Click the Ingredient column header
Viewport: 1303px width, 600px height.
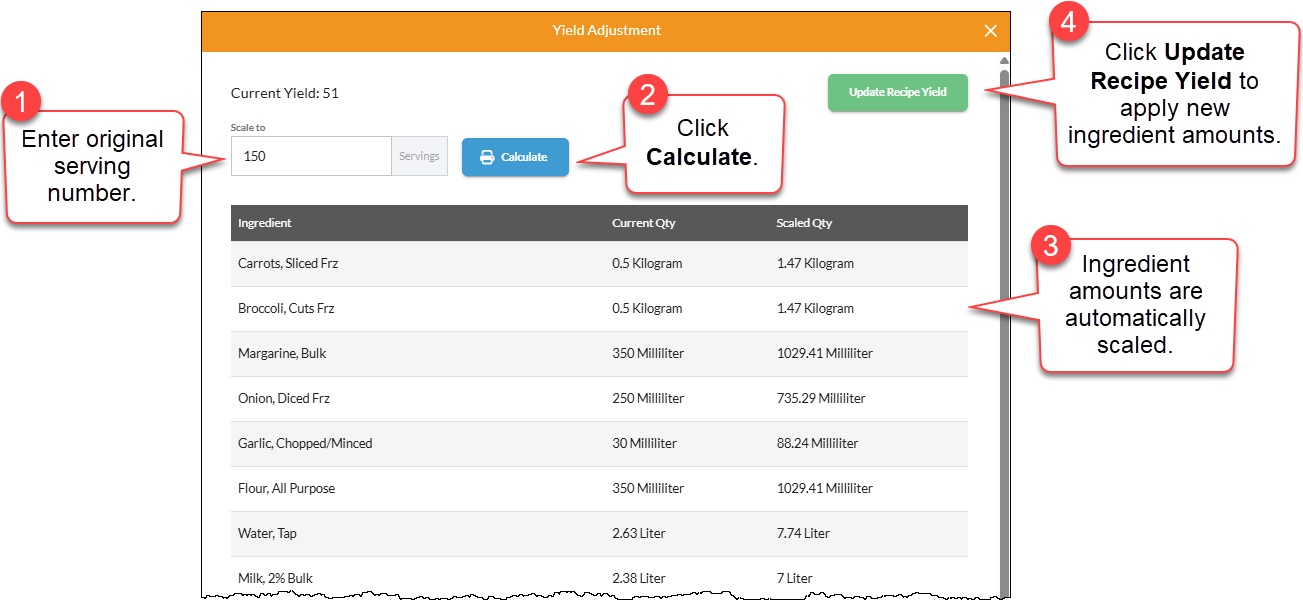265,223
